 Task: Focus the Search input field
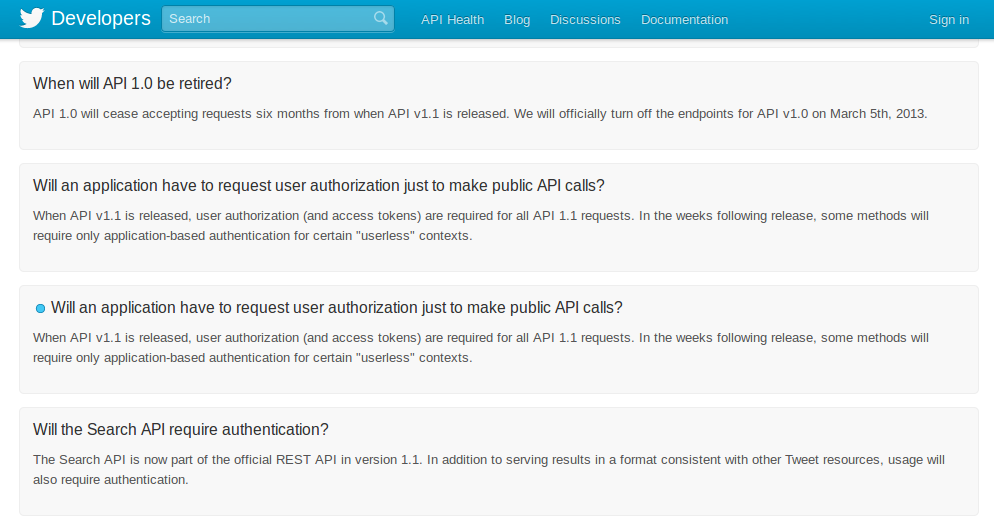[278, 19]
